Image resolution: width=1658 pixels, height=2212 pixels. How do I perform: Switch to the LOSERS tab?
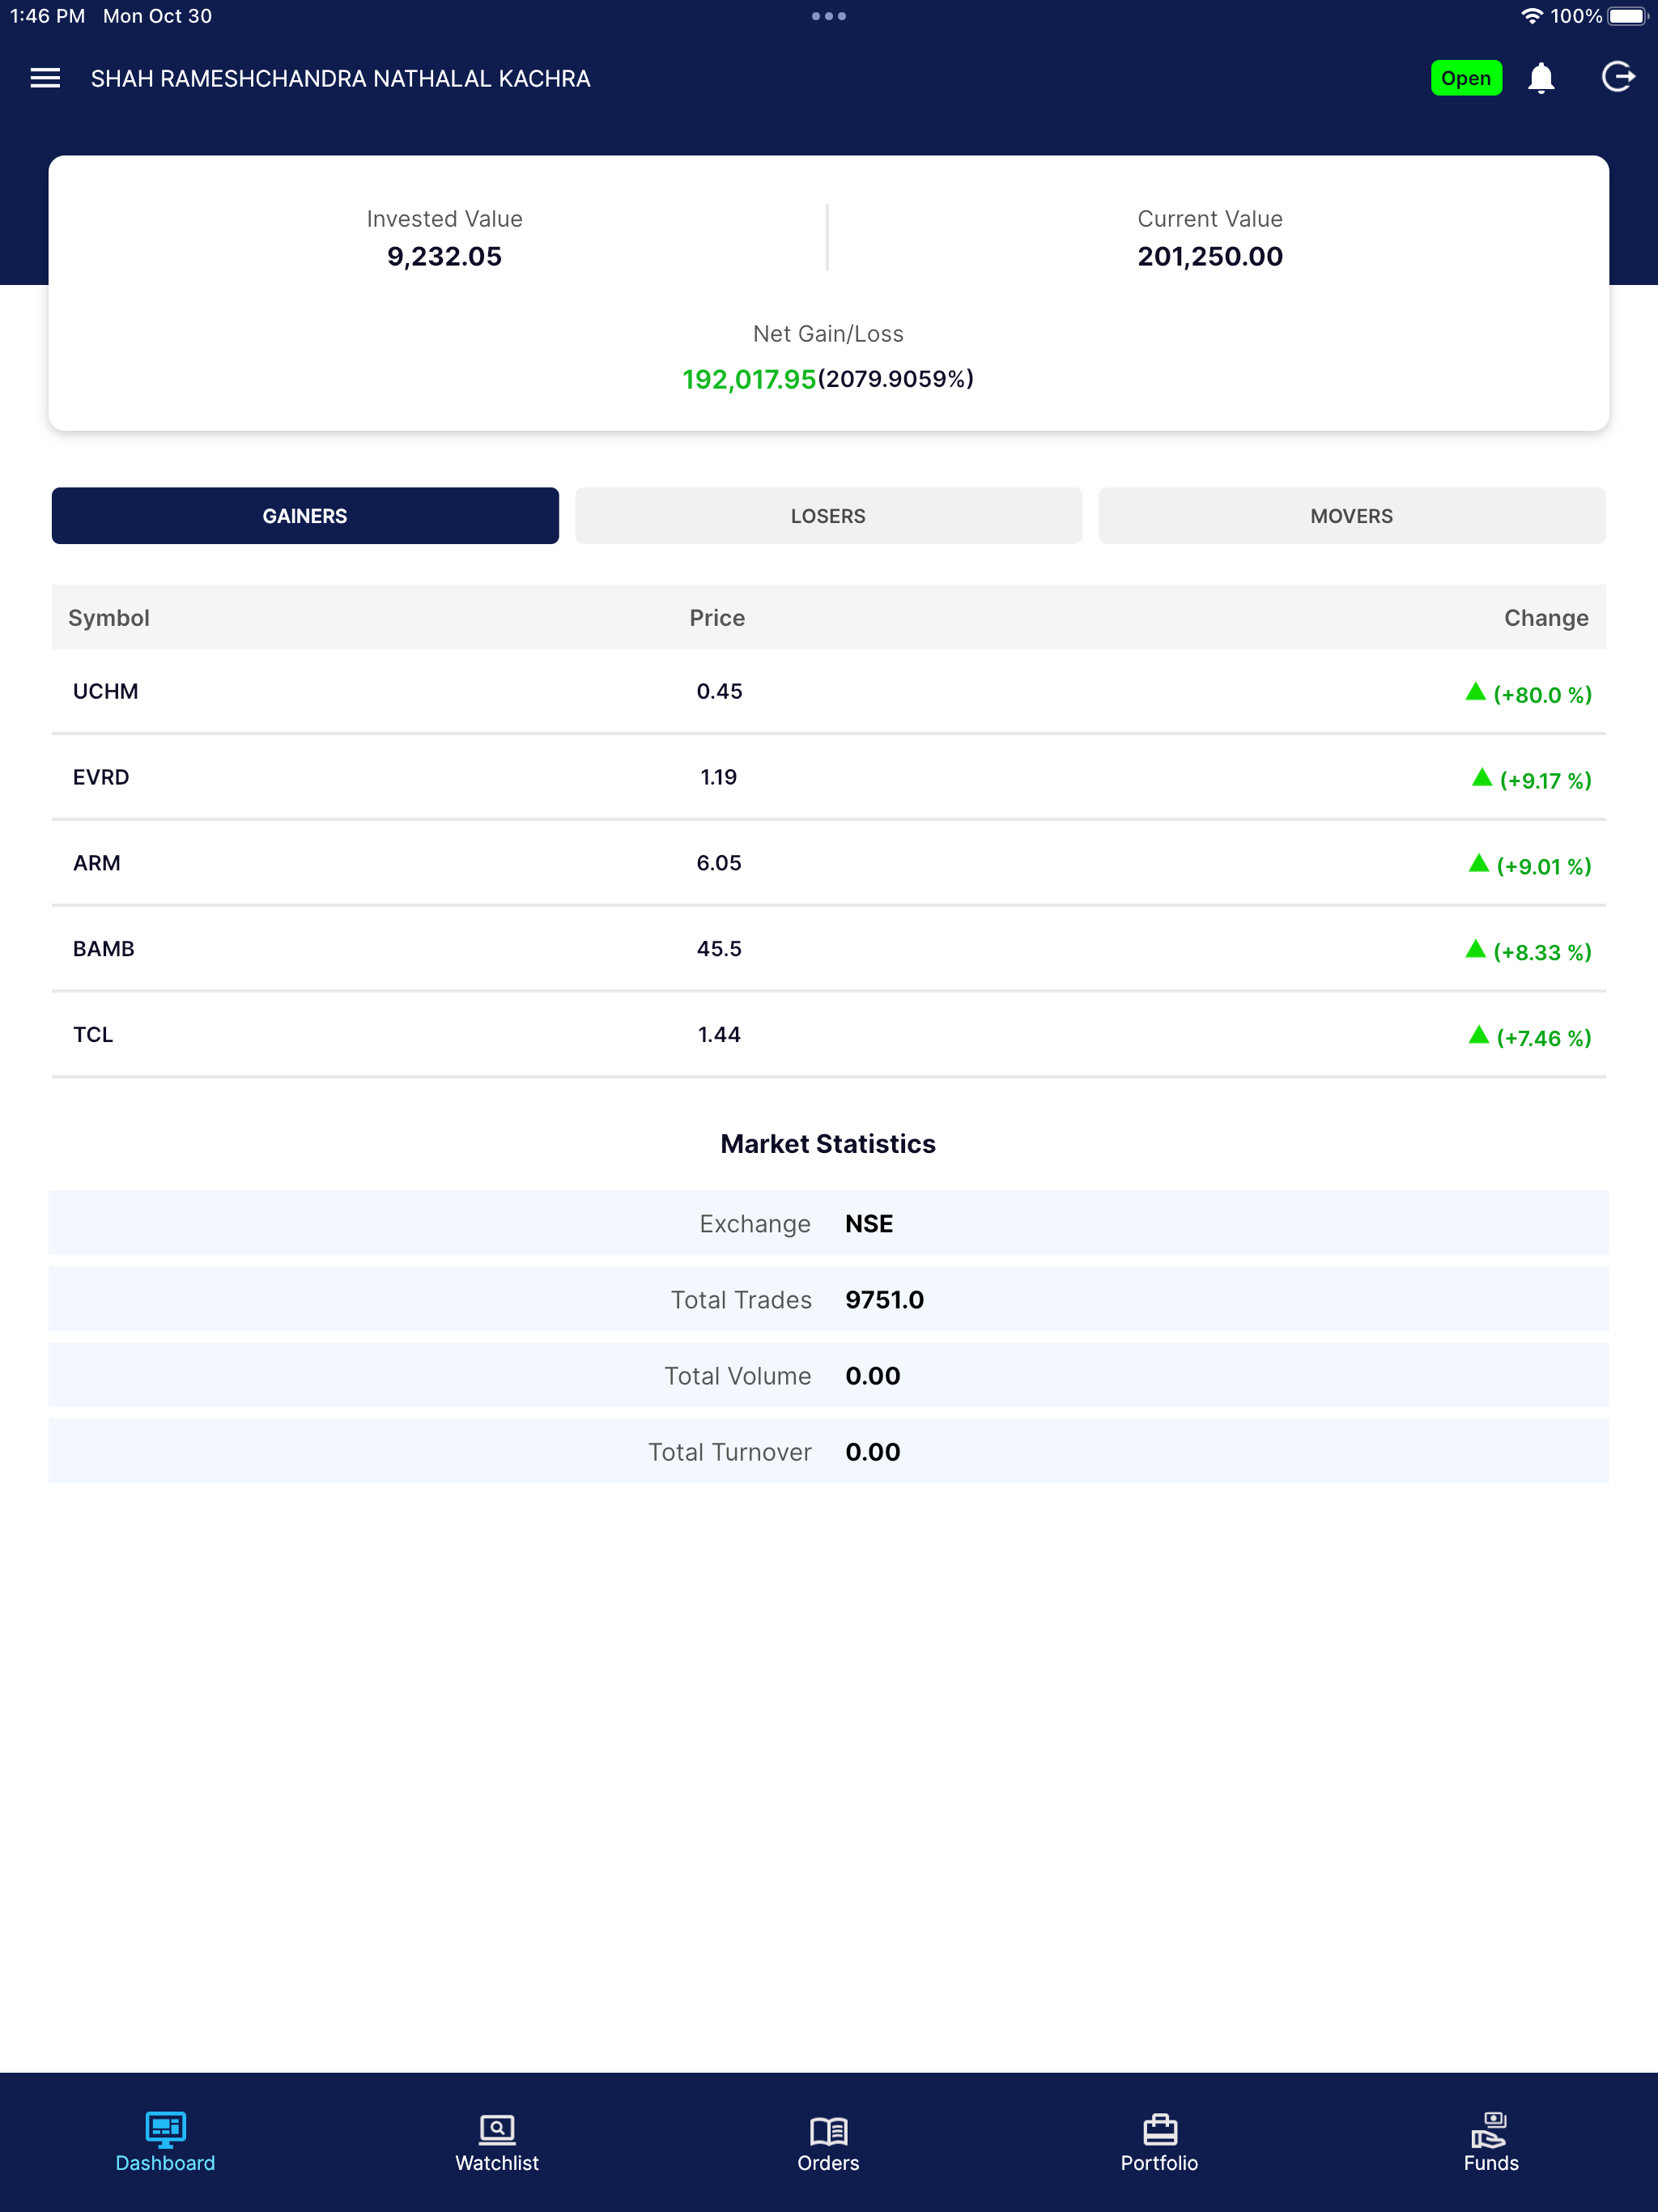[828, 516]
